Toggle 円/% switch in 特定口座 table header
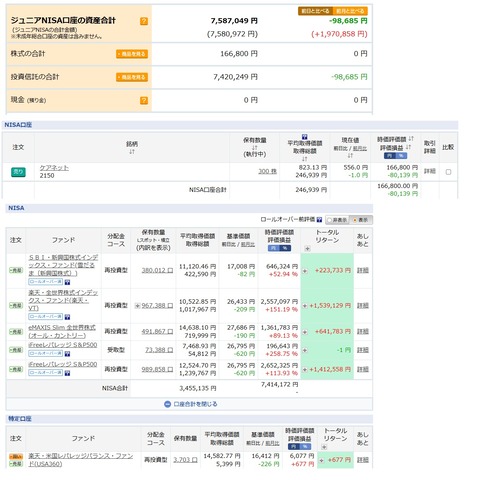The image size is (480, 480). point(300,447)
